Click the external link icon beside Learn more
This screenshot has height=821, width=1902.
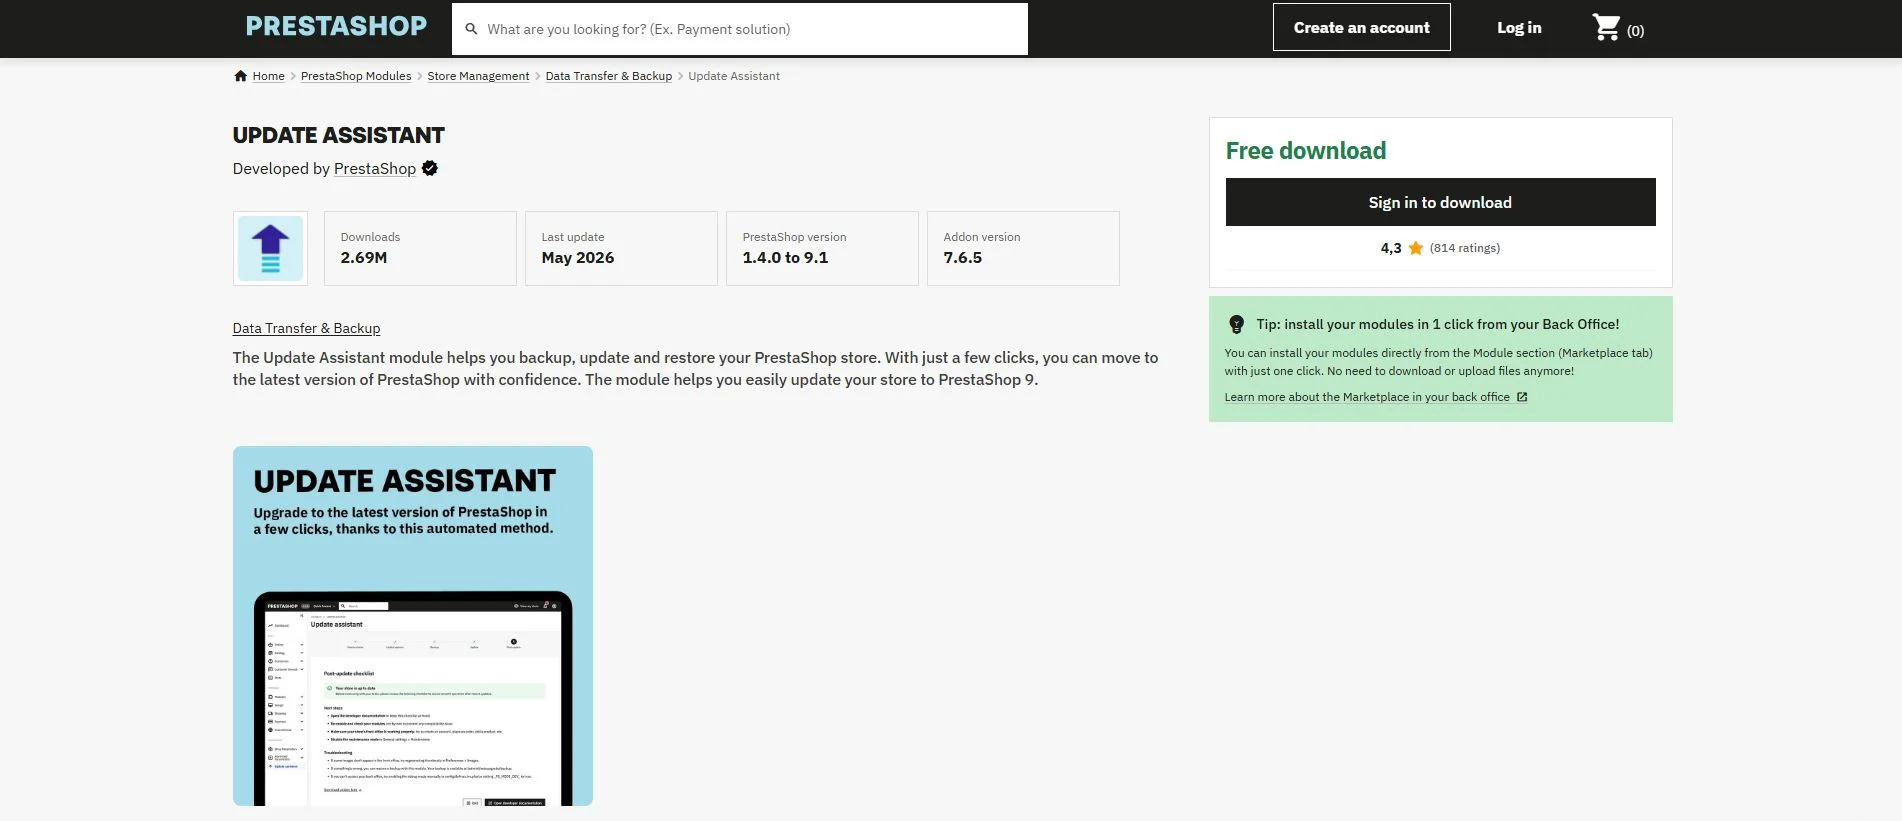pyautogui.click(x=1522, y=397)
